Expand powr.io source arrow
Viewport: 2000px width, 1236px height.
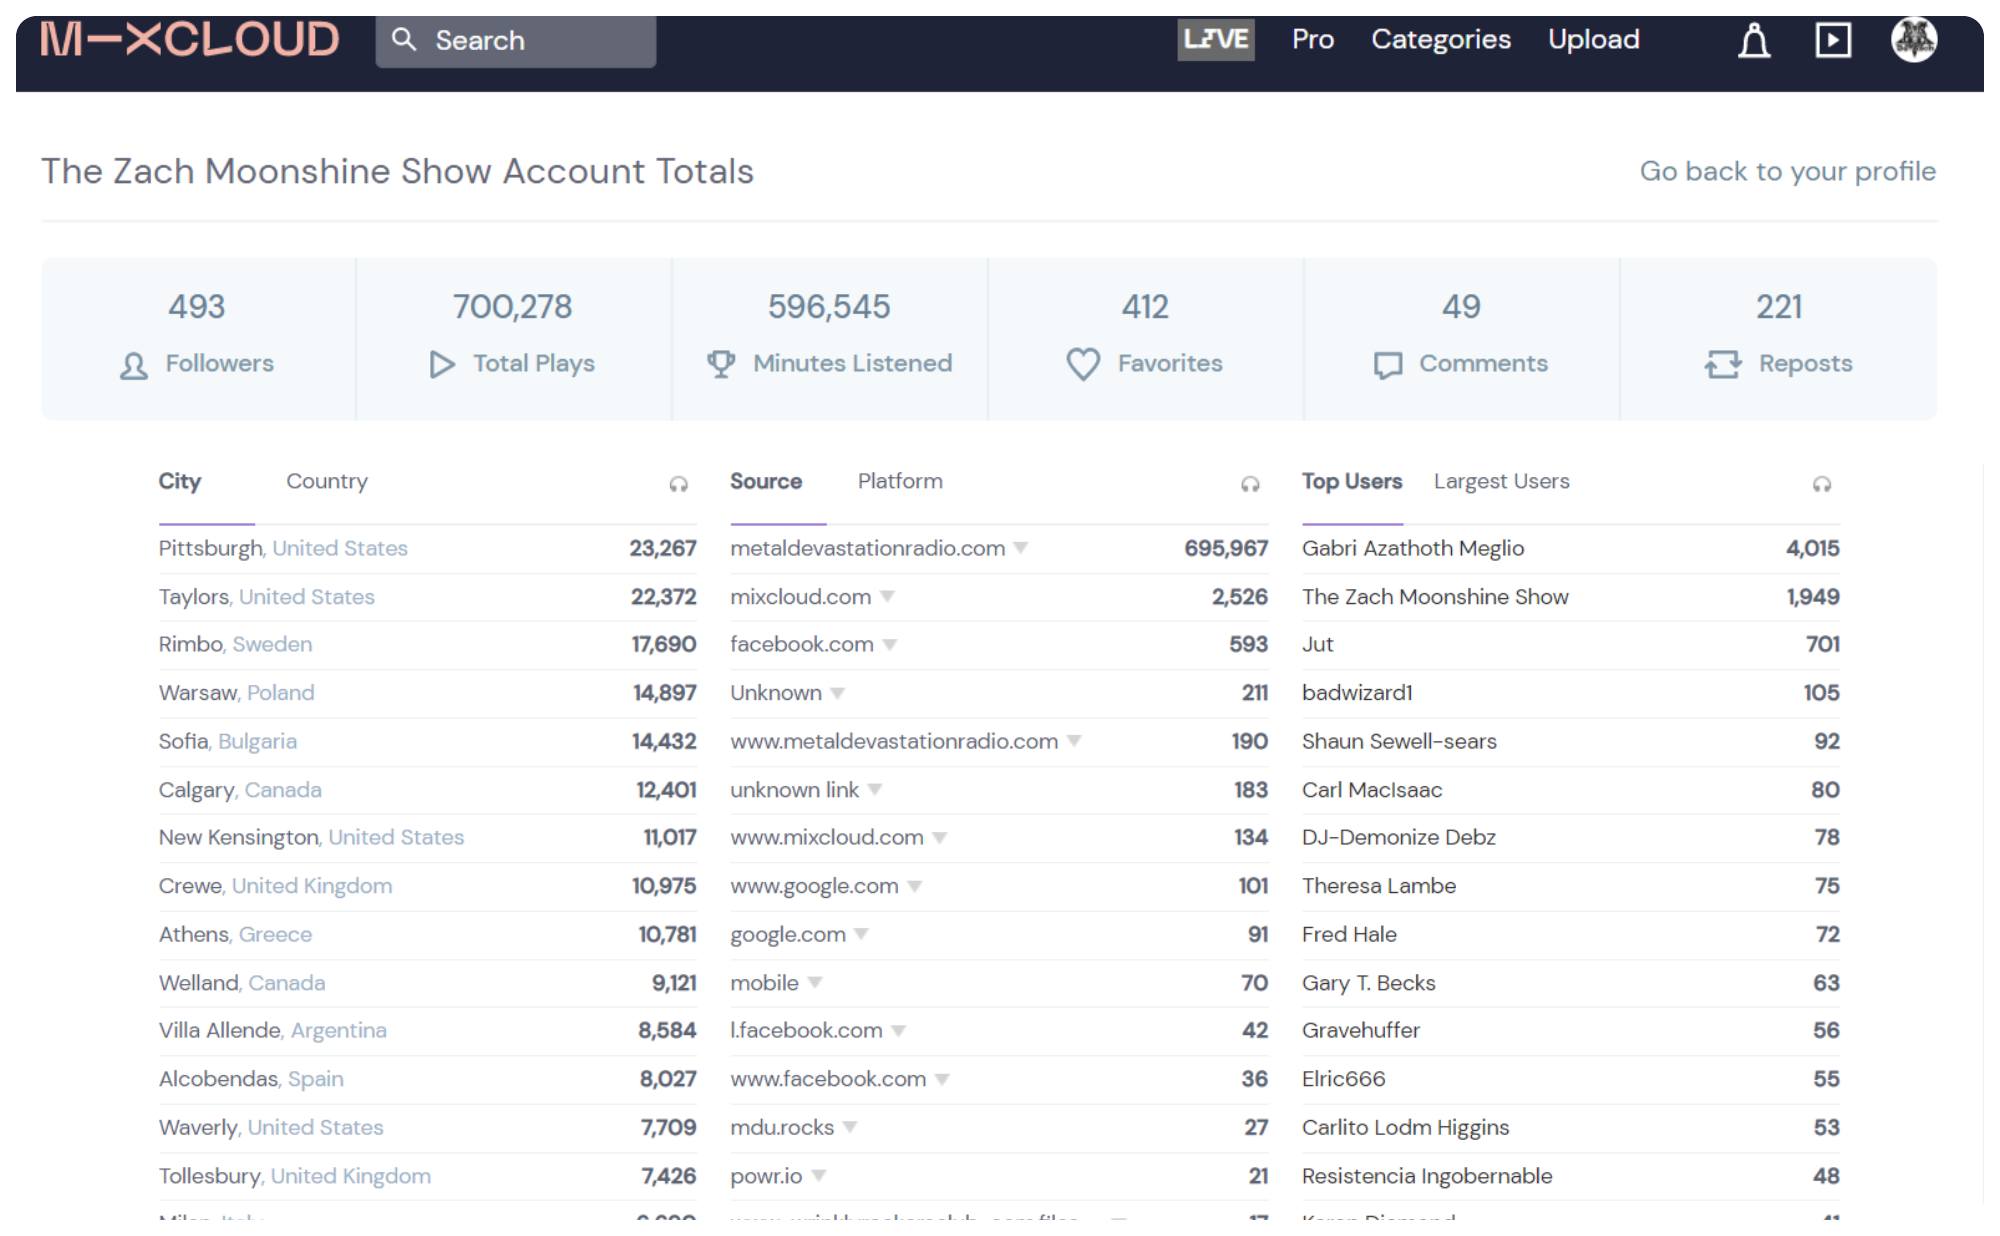[819, 1176]
